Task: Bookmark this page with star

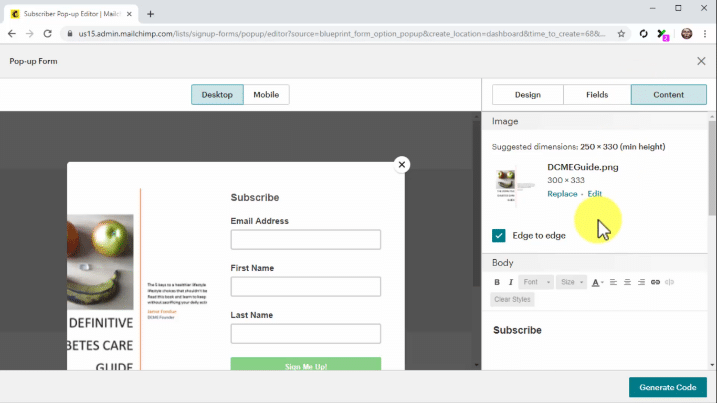Action: click(621, 33)
